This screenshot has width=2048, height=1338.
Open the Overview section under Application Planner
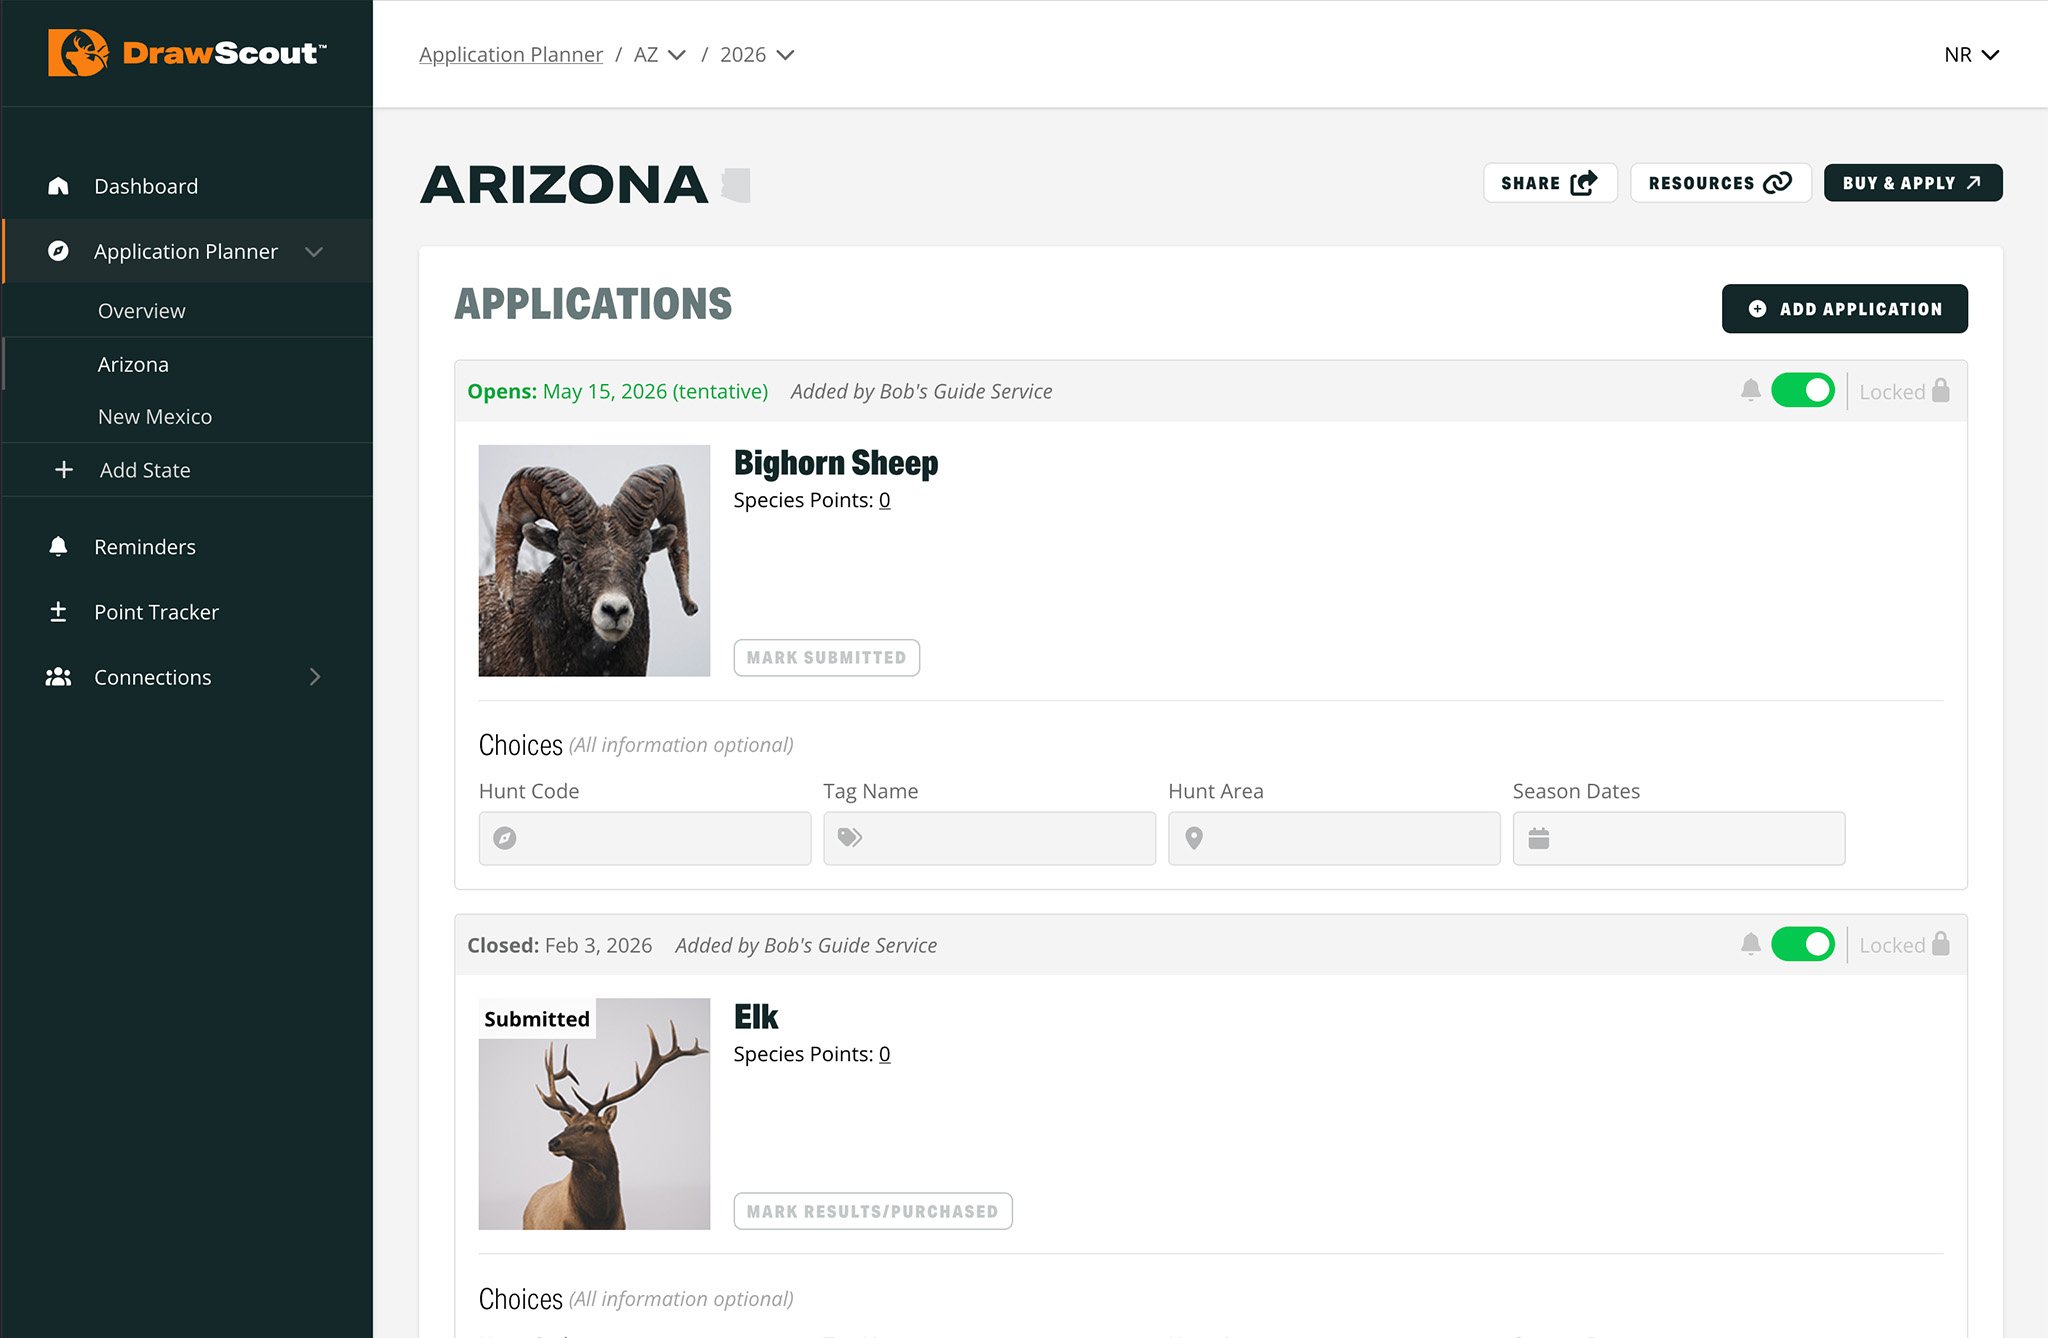pyautogui.click(x=141, y=310)
